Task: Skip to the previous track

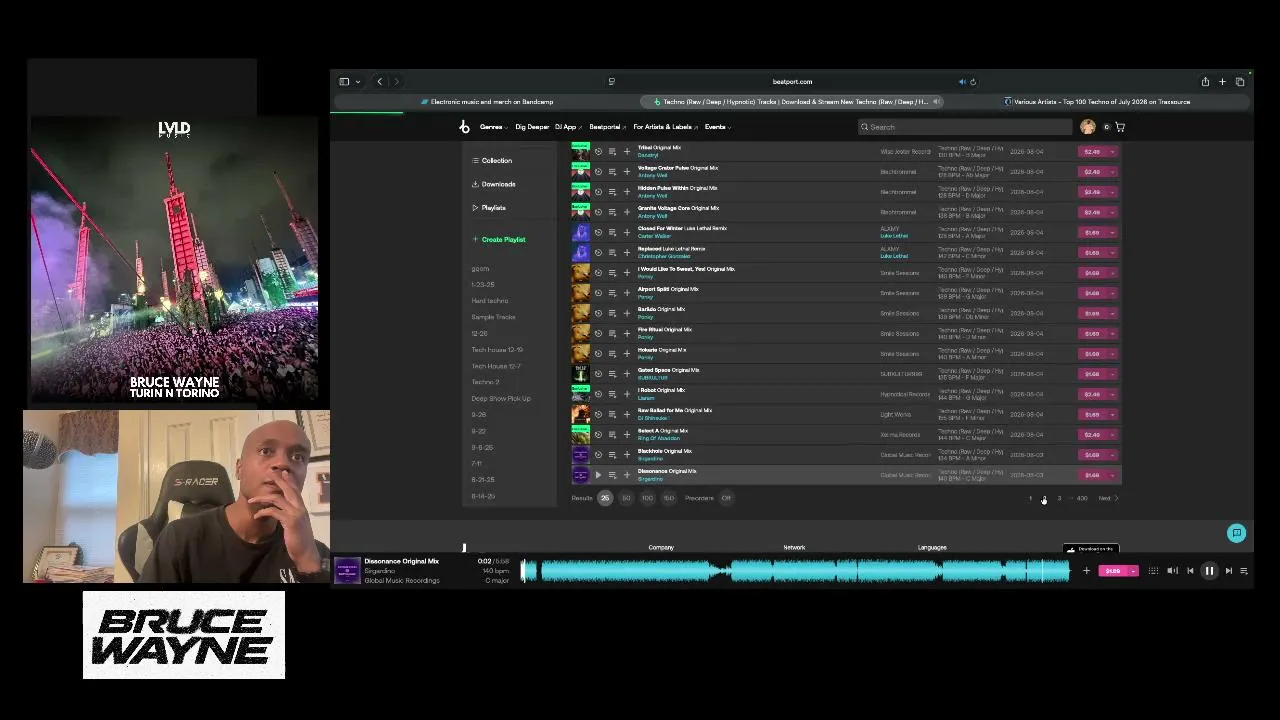Action: 1190,571
